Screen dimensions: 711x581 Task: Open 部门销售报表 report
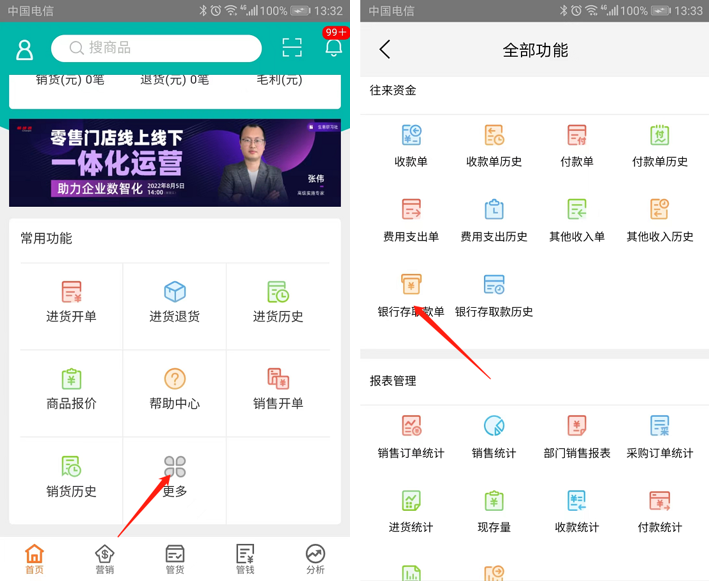(x=577, y=437)
